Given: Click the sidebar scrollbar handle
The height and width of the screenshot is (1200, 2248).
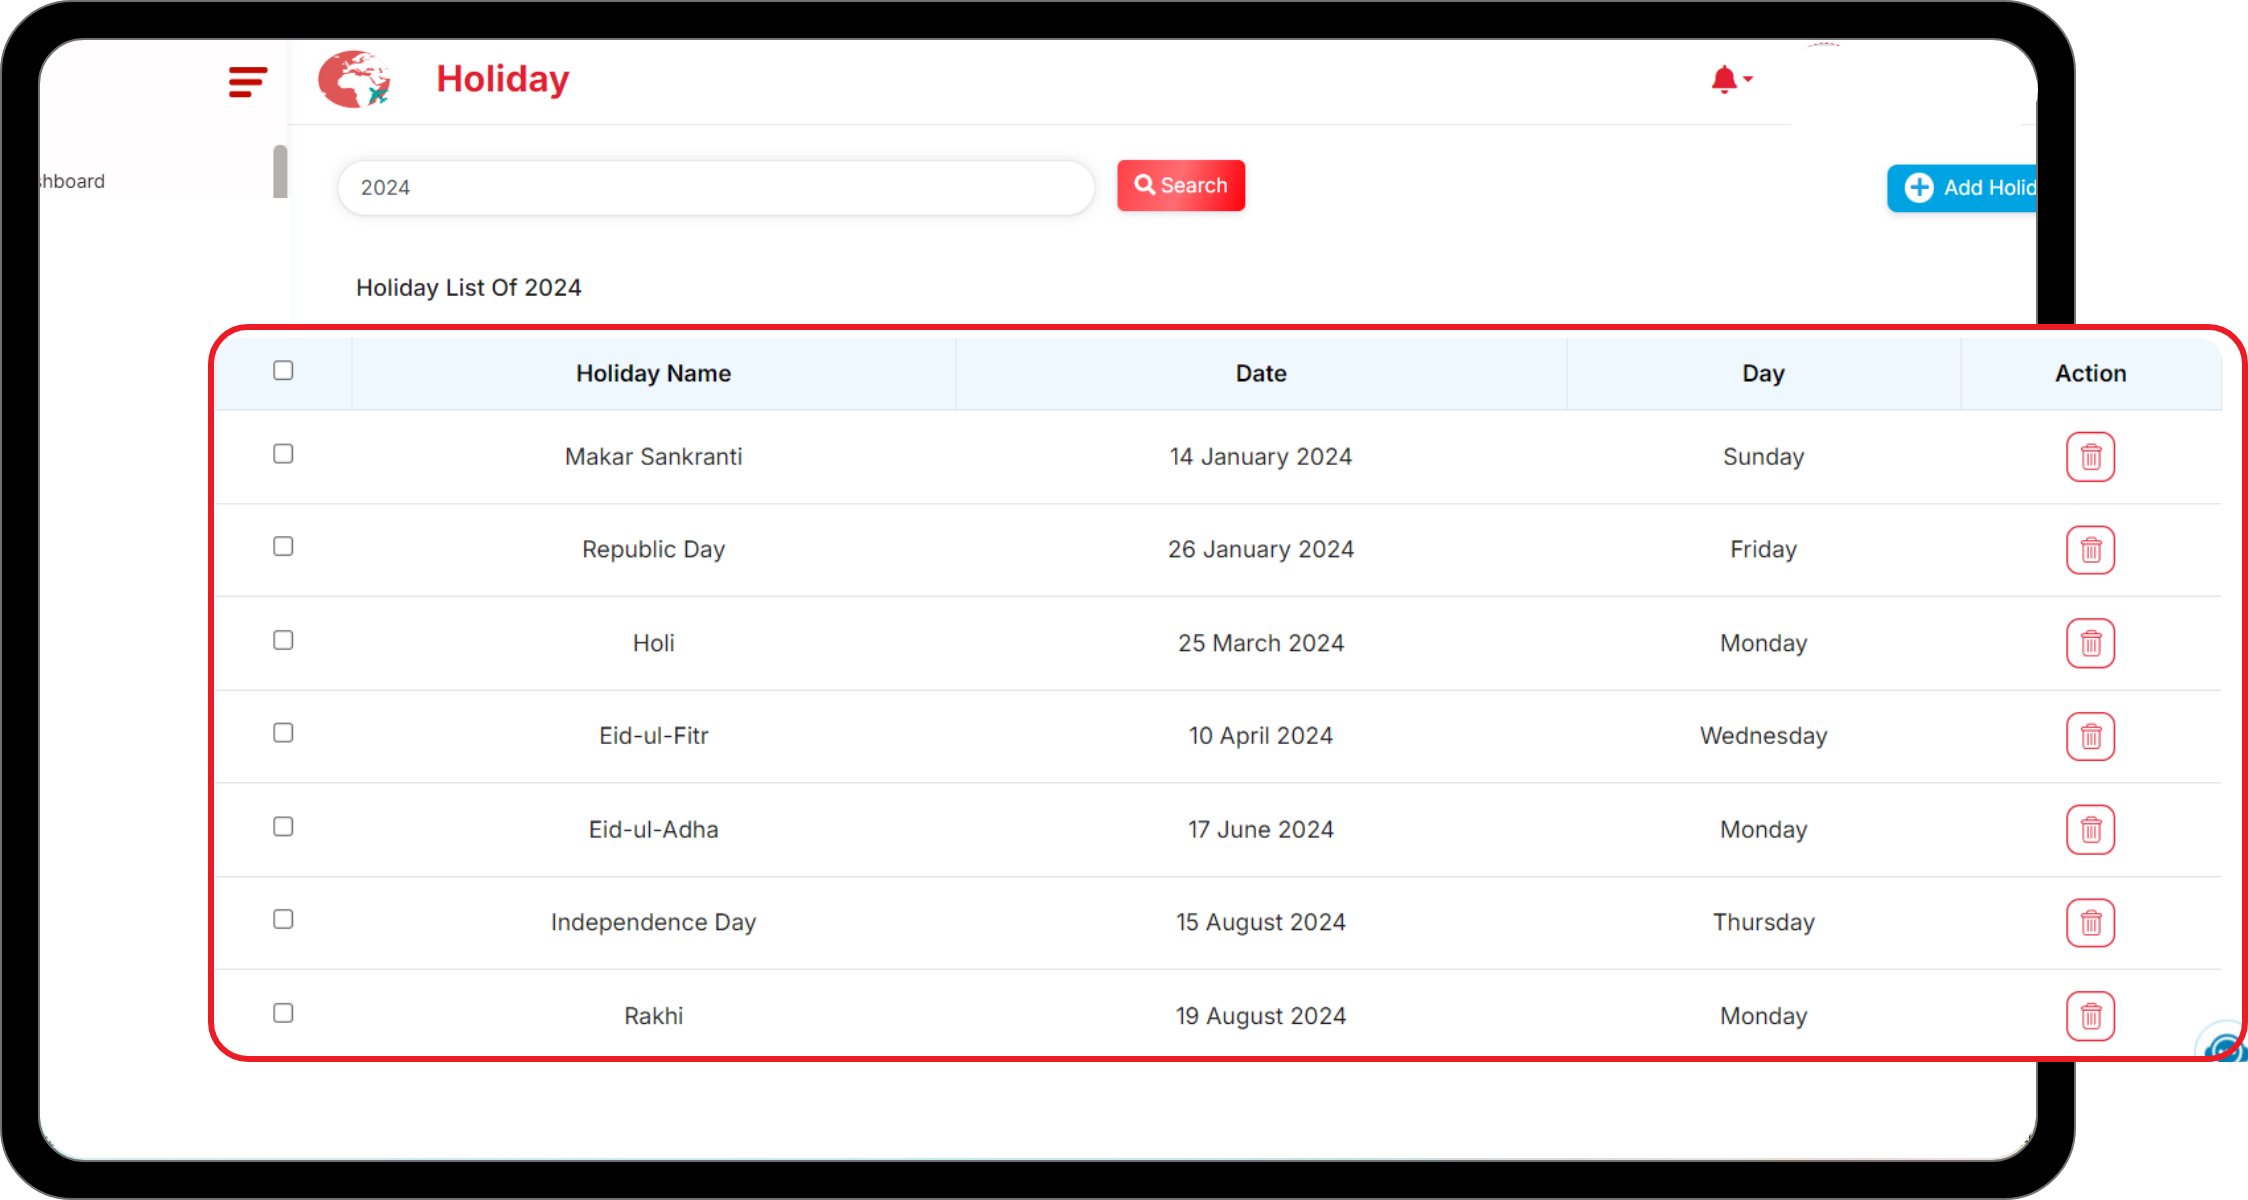Looking at the screenshot, I should [x=280, y=172].
